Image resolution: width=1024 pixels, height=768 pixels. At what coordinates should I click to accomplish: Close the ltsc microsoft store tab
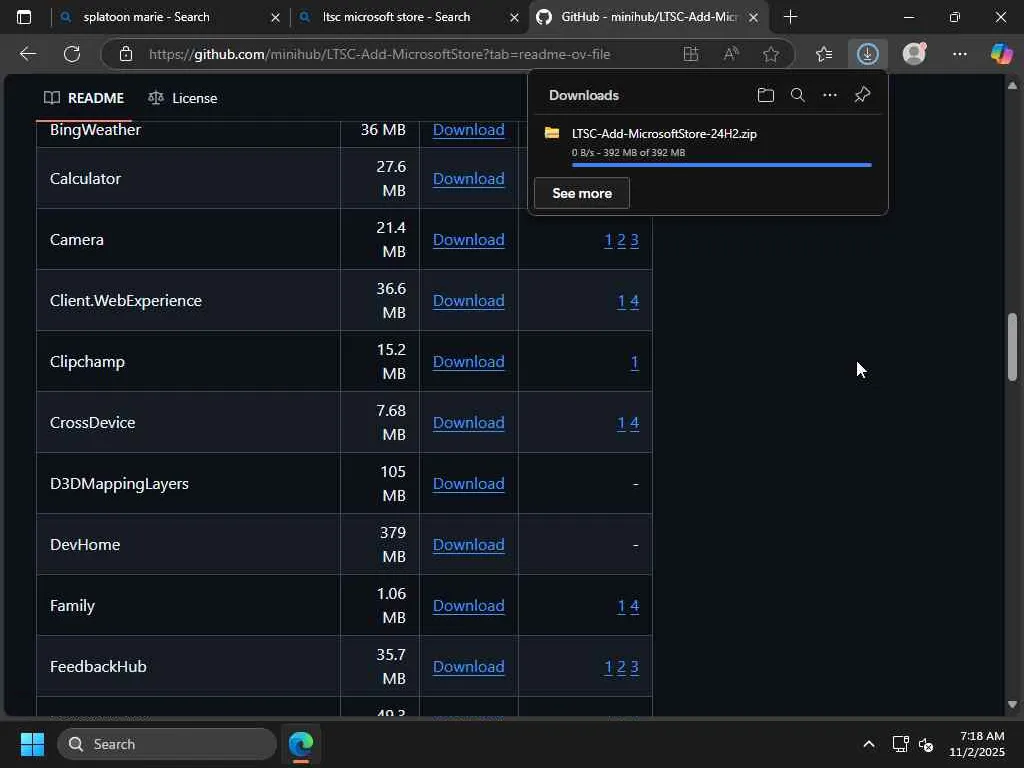pos(514,18)
